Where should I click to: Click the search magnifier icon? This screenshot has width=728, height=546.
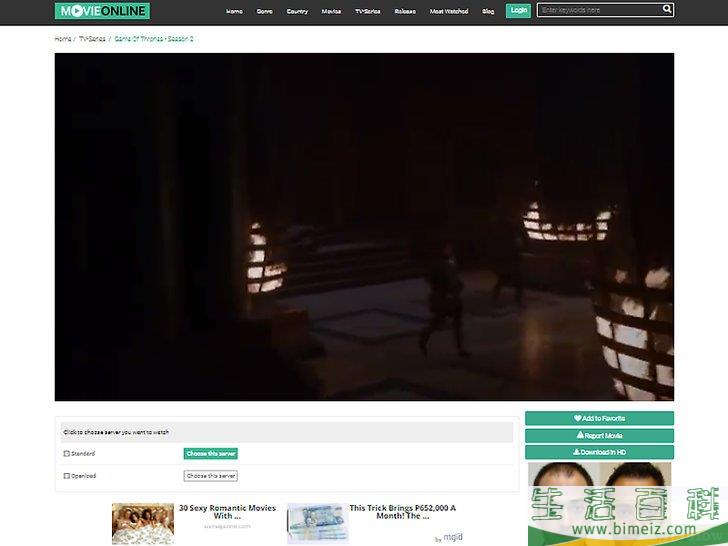(667, 10)
